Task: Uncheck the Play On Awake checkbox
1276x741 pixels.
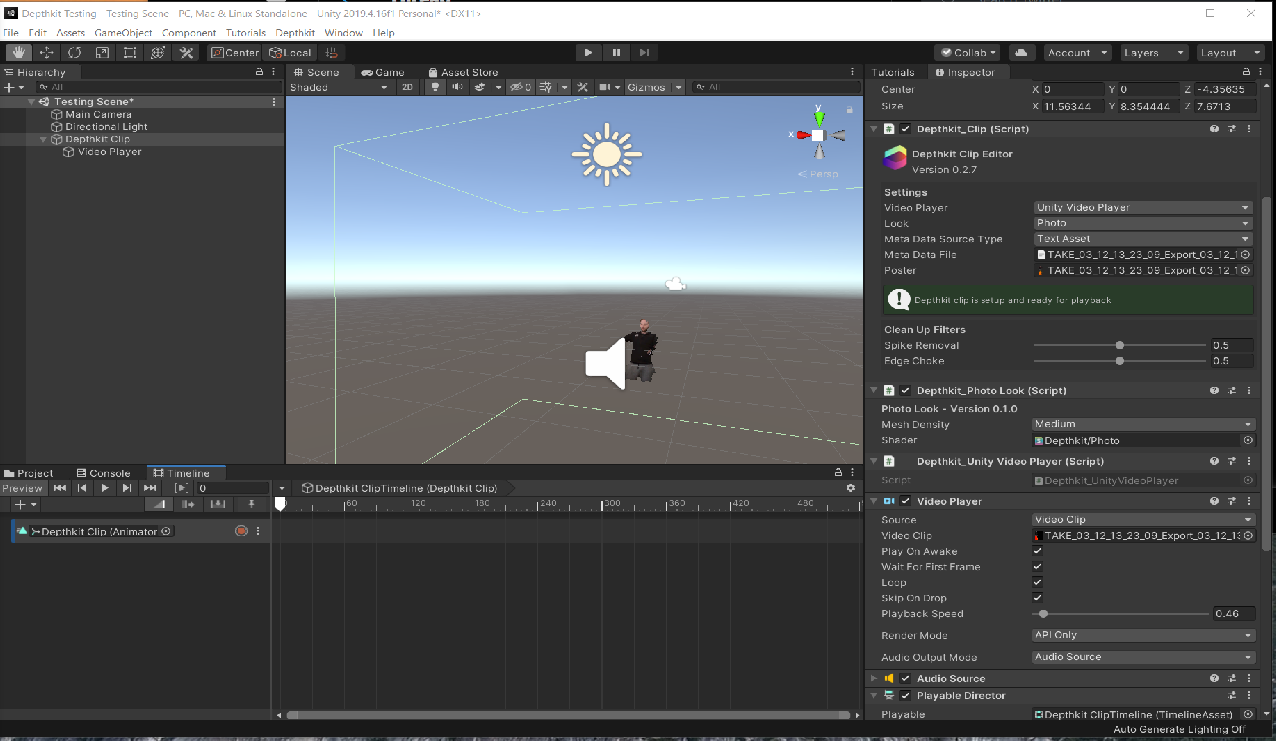Action: (x=1037, y=552)
